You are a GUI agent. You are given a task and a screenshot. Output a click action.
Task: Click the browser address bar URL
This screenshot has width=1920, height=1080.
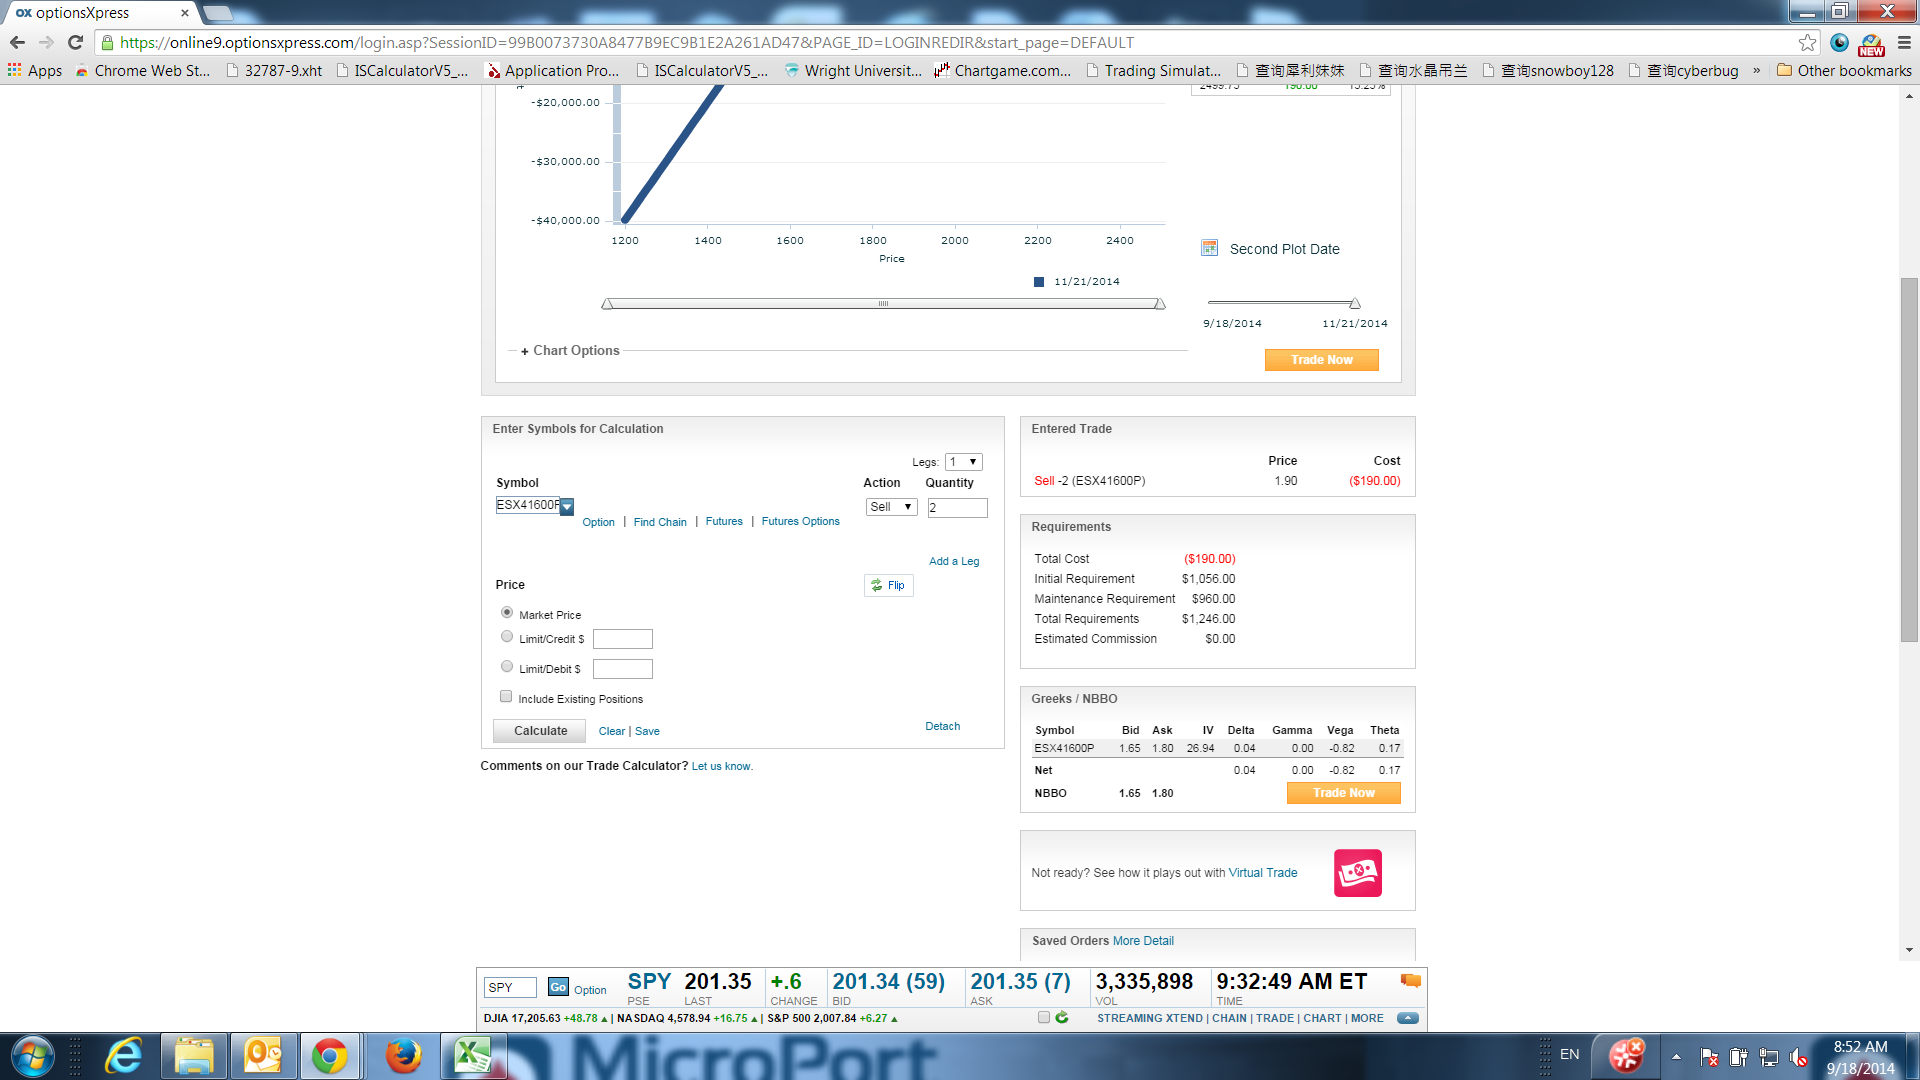click(x=627, y=43)
